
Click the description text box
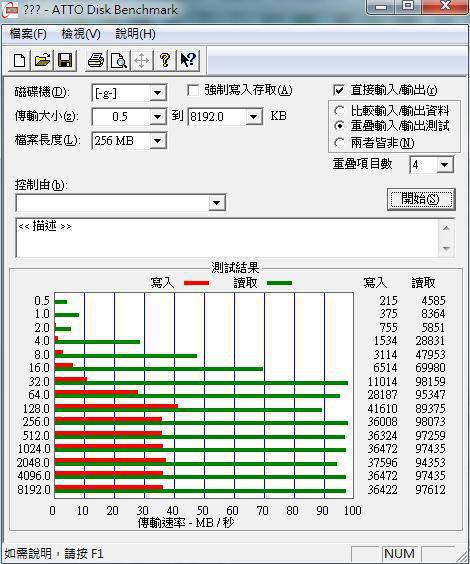pos(227,238)
